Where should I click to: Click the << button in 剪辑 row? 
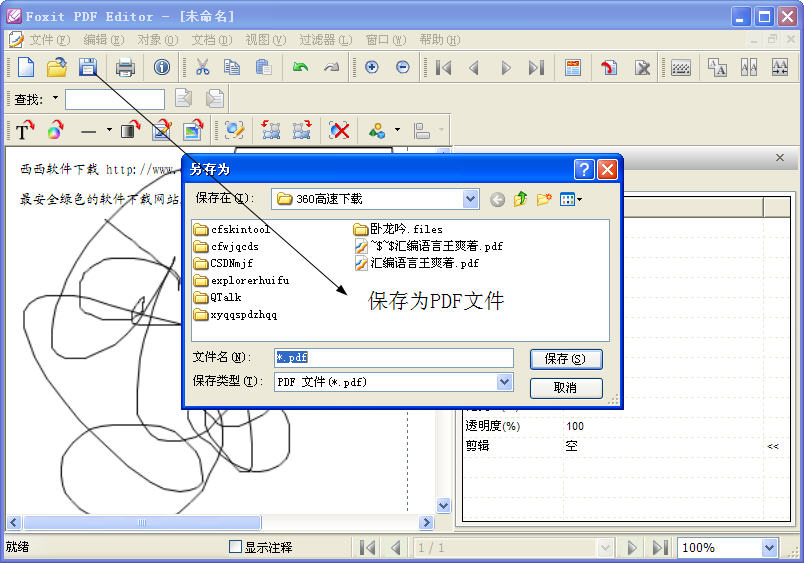point(773,446)
